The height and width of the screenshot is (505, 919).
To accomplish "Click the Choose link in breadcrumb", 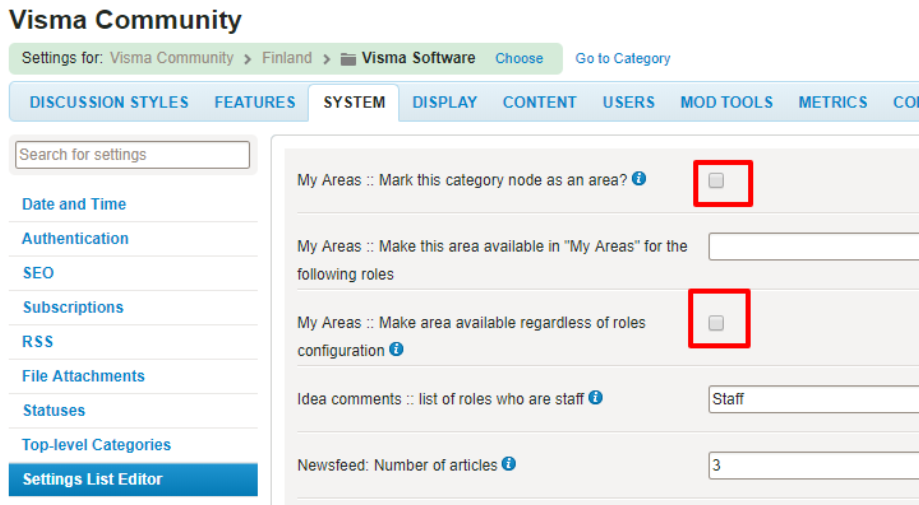I will (519, 59).
